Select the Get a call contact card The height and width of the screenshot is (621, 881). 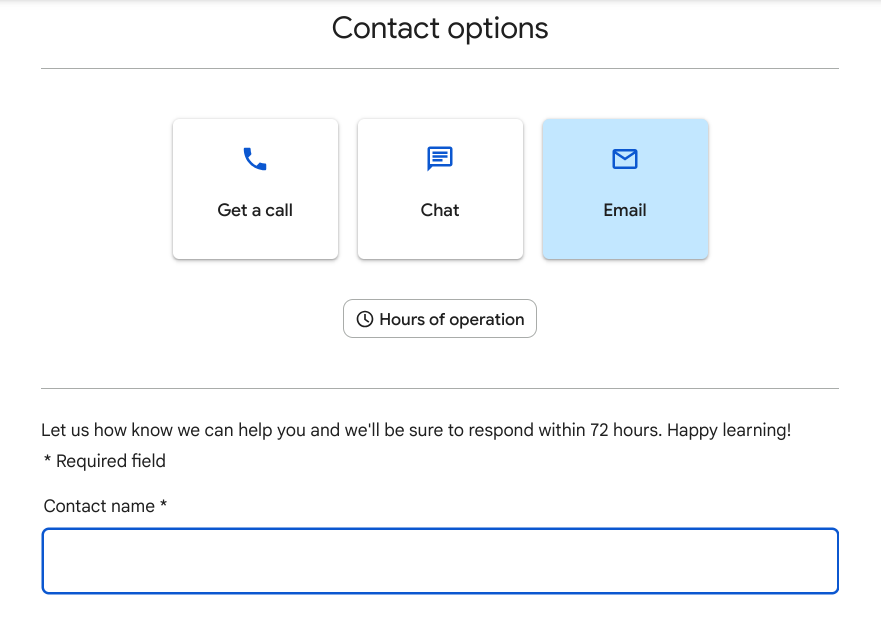(x=255, y=189)
